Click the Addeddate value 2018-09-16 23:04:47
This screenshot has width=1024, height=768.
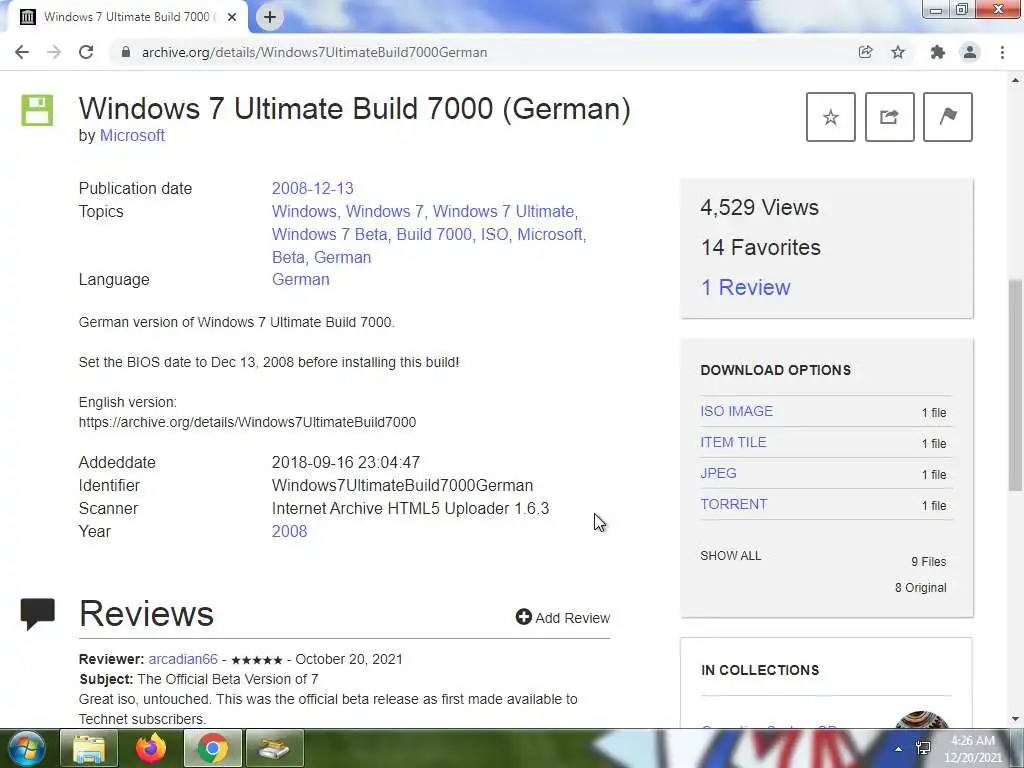(345, 463)
